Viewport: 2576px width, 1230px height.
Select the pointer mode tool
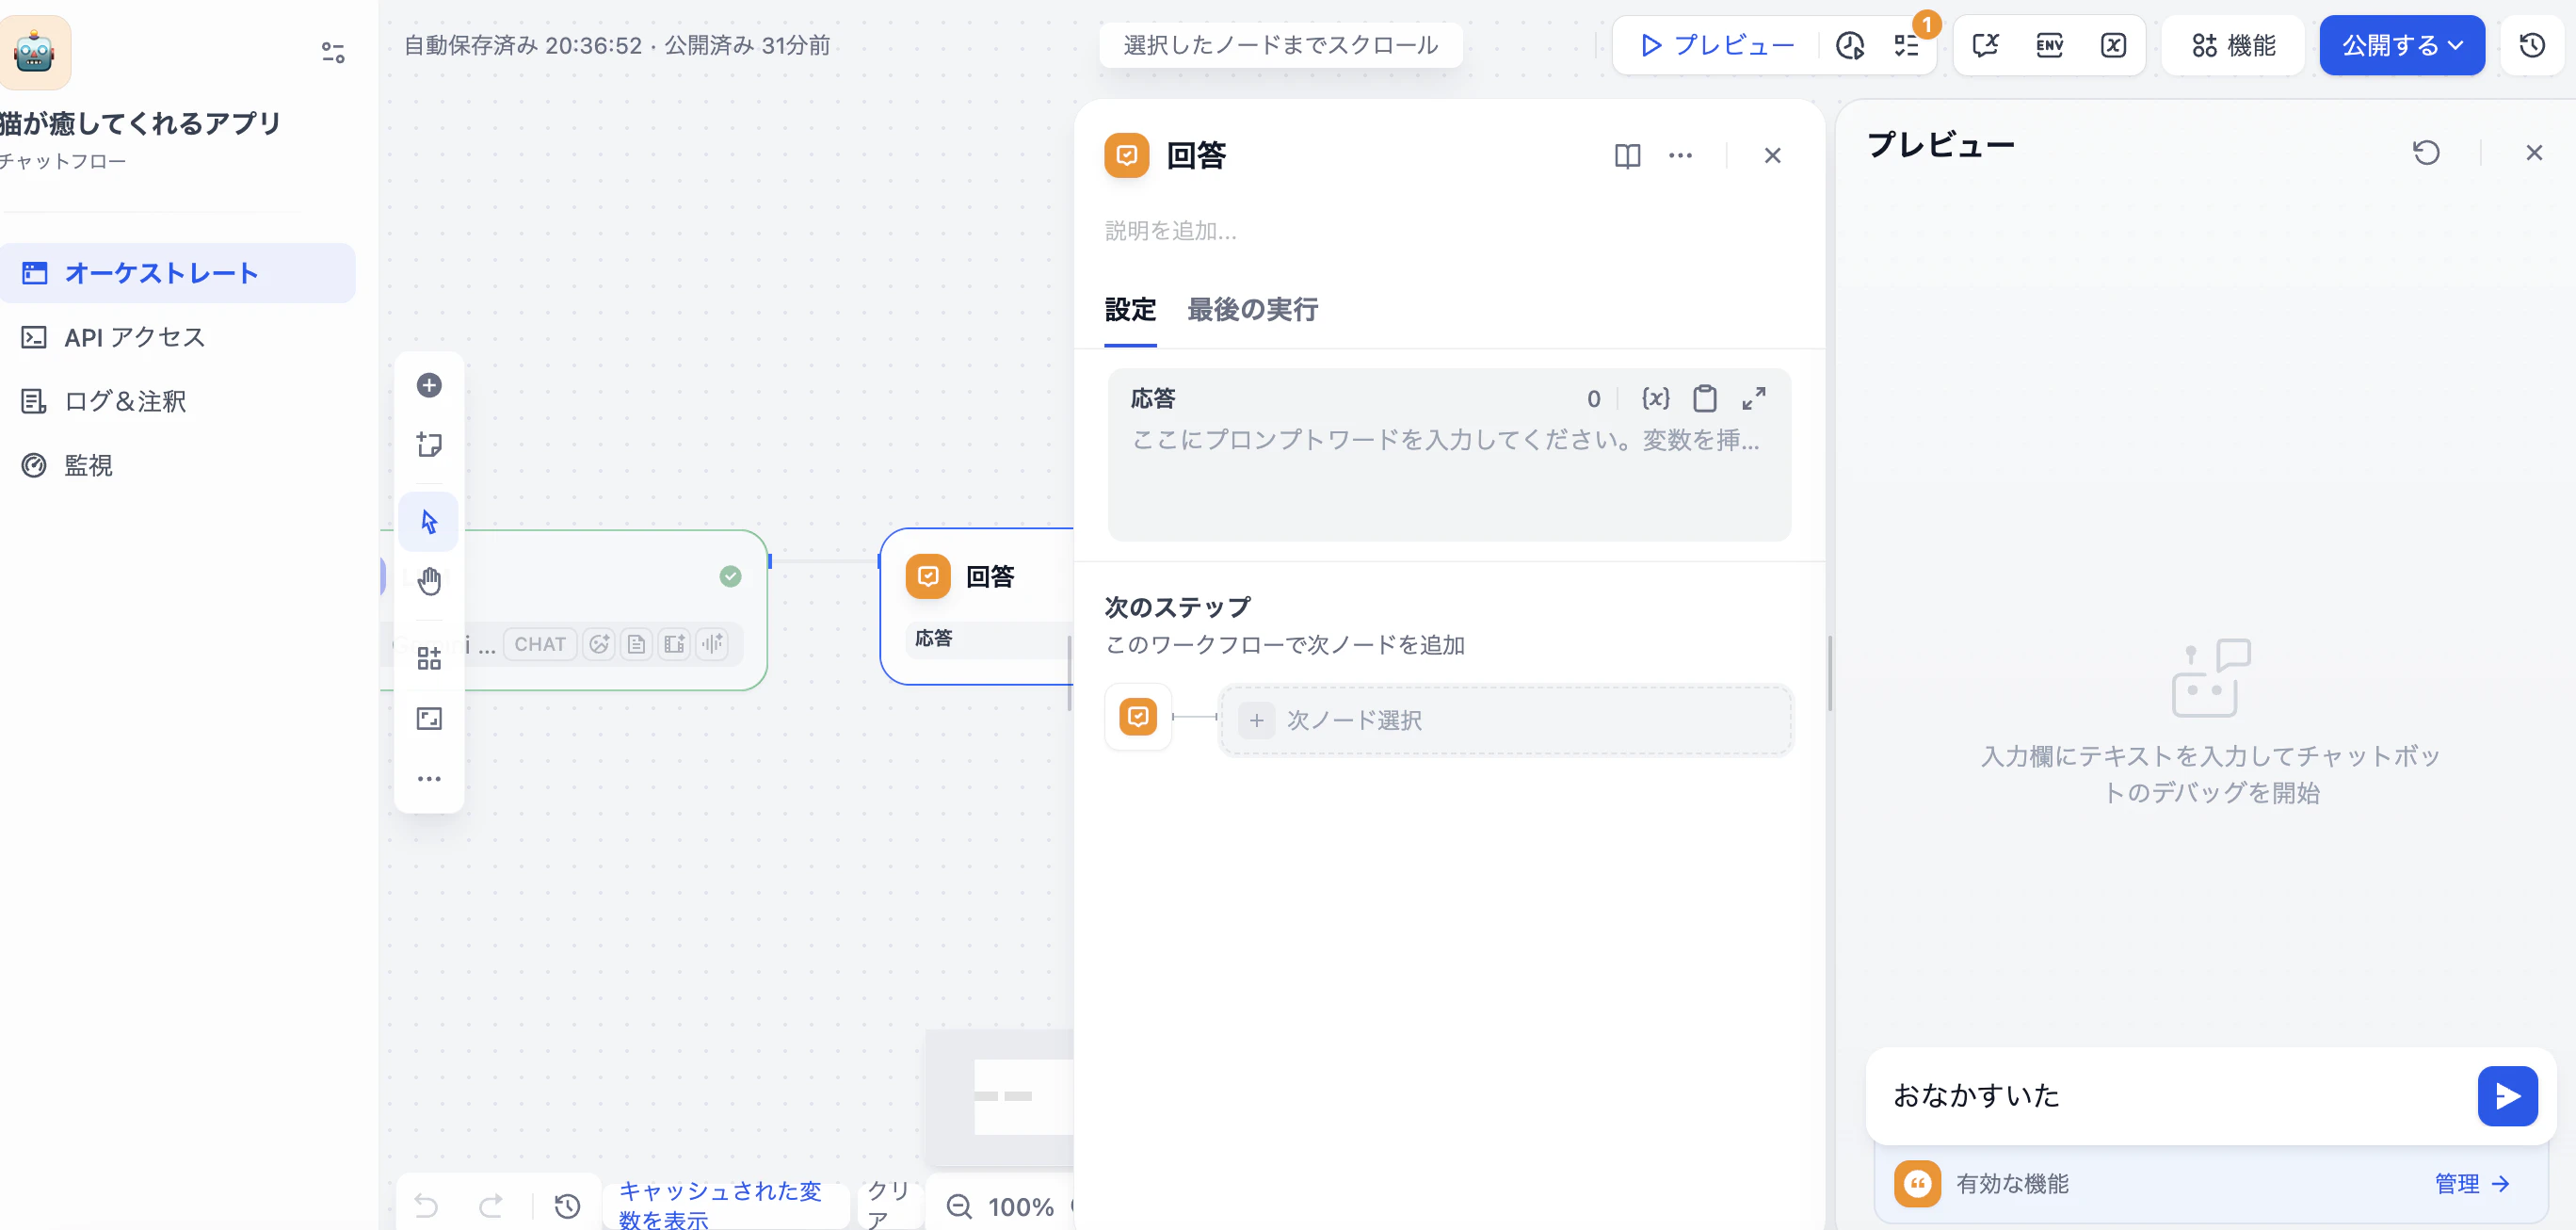pyautogui.click(x=429, y=521)
